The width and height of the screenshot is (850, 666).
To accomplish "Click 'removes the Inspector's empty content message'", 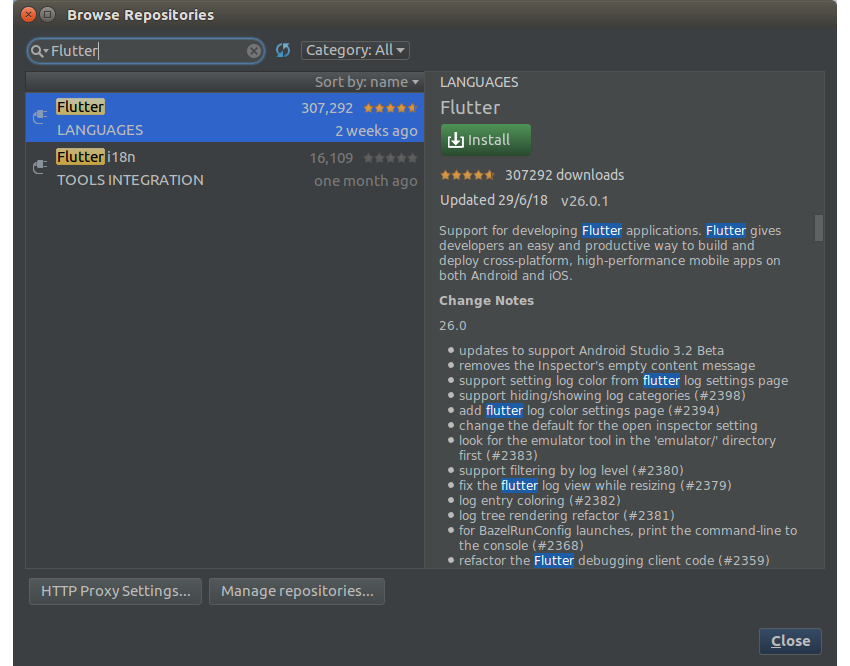I will coord(607,366).
